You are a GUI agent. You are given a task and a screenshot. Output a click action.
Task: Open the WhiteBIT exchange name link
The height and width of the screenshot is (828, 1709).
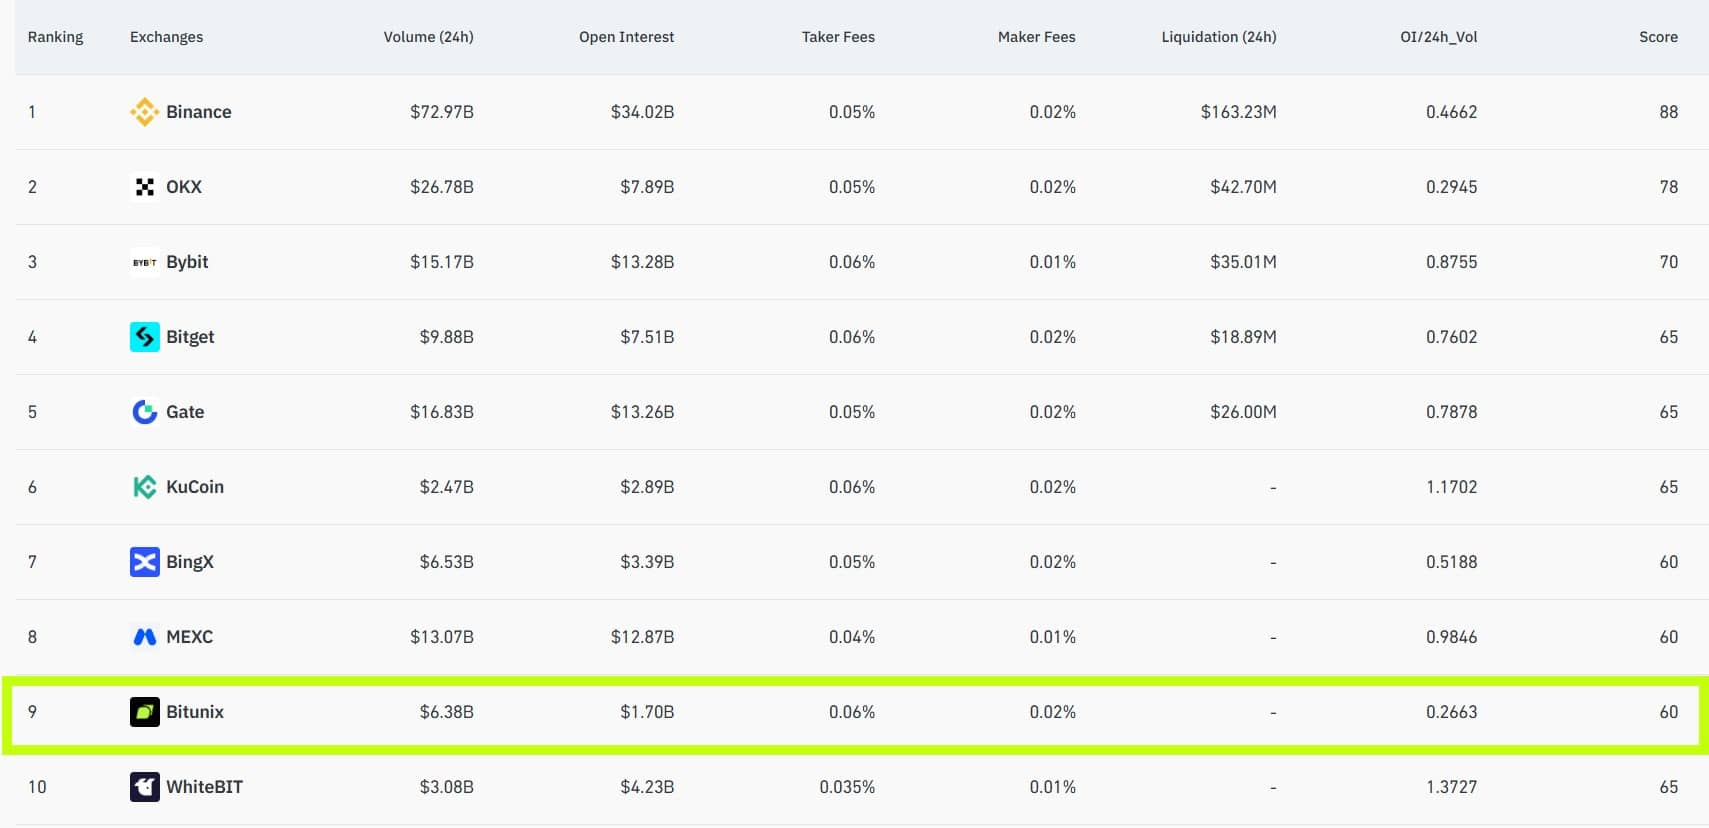click(205, 787)
